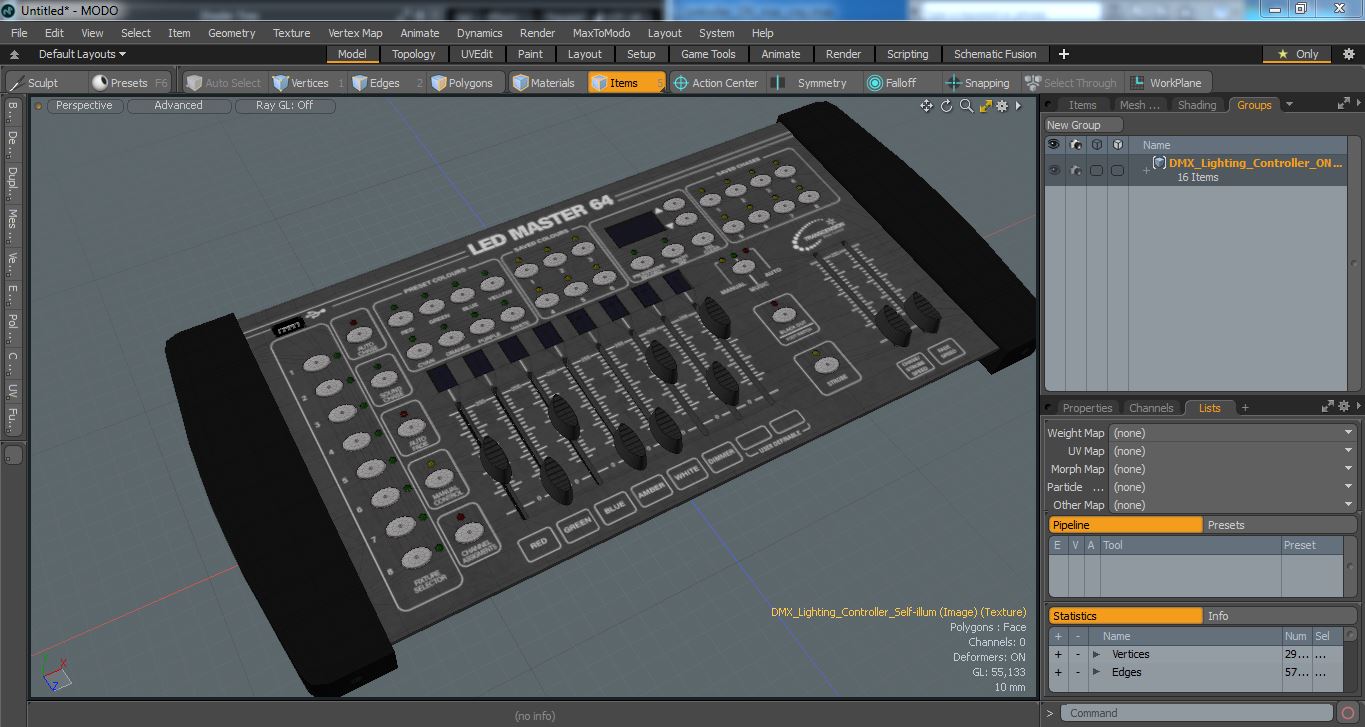Select the Pipeline button
Screen dimensions: 1365x727
coord(1125,525)
